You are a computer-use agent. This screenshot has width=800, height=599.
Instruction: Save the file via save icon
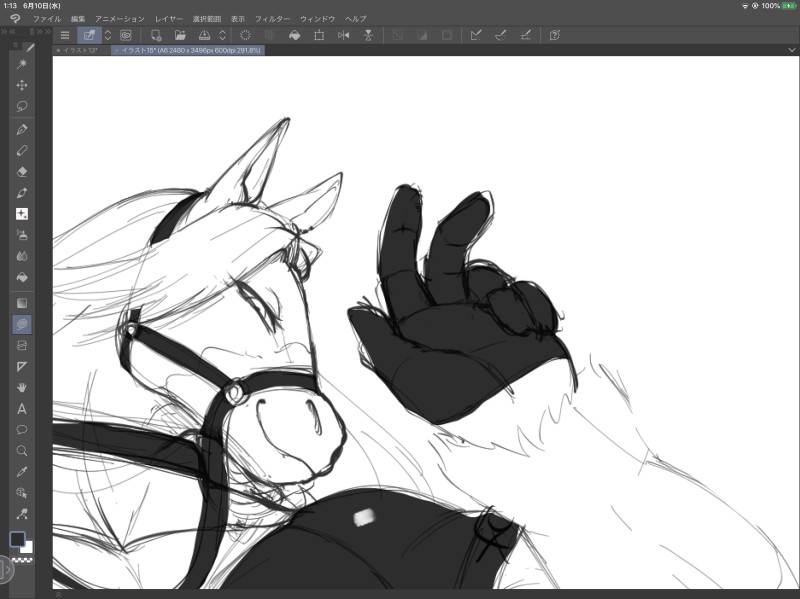click(x=204, y=35)
